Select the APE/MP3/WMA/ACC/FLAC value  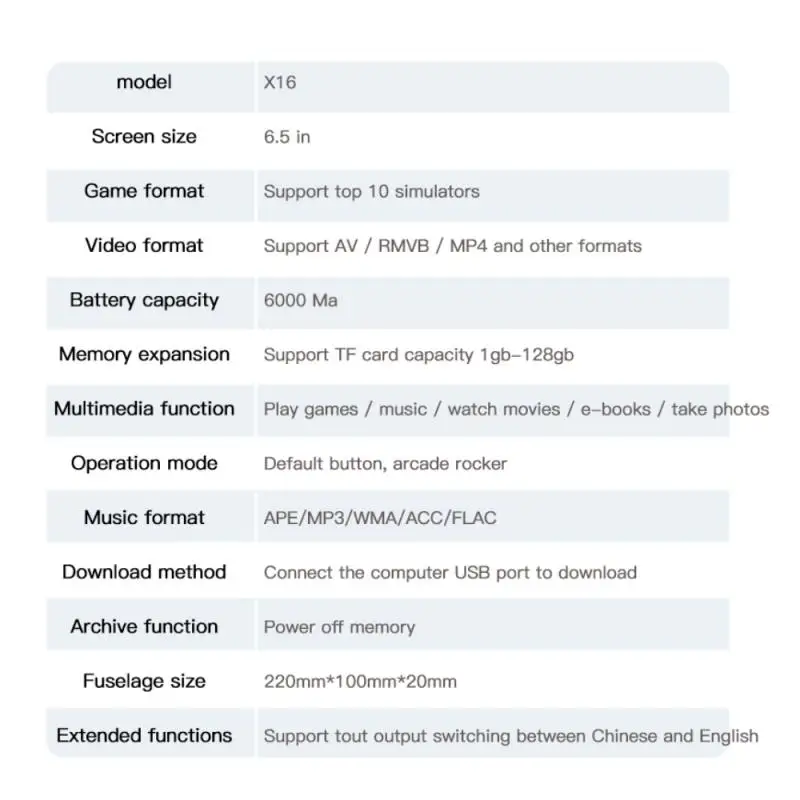[x=380, y=518]
